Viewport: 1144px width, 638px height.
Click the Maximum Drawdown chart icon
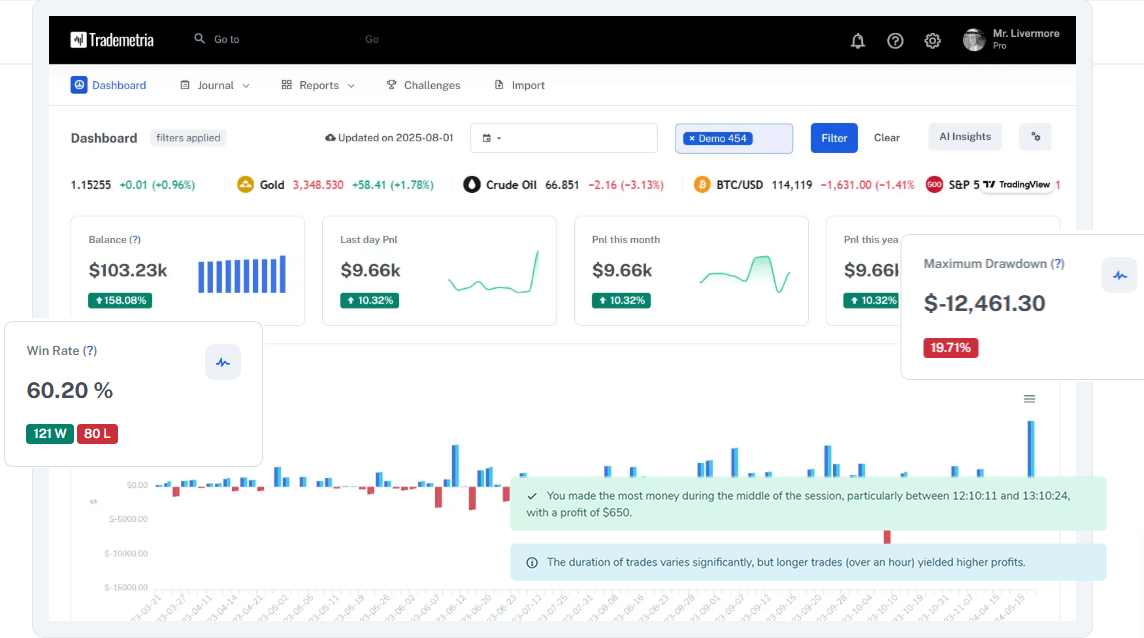coord(1119,275)
